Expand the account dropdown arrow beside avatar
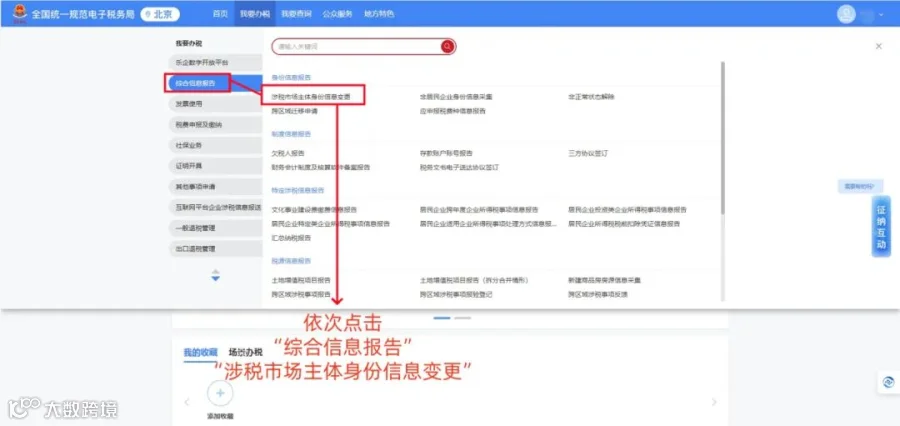900x426 pixels. click(x=882, y=15)
